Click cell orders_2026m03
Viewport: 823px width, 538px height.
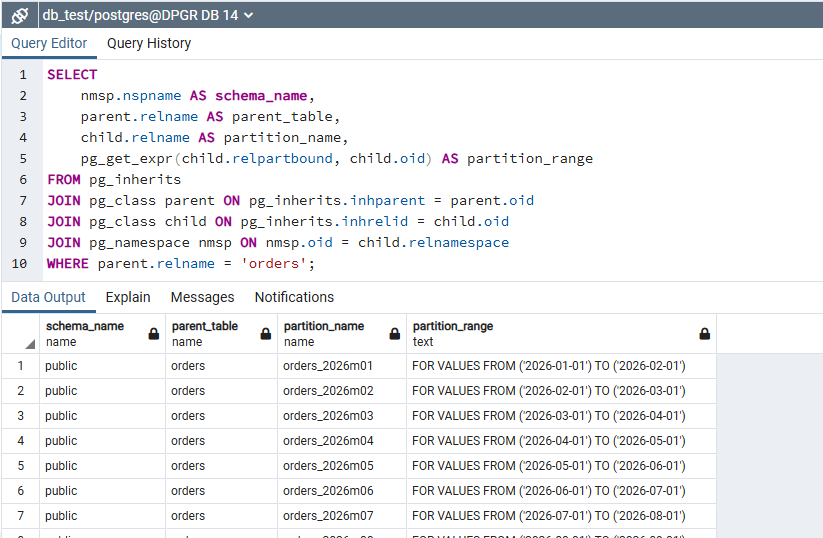(x=342, y=416)
